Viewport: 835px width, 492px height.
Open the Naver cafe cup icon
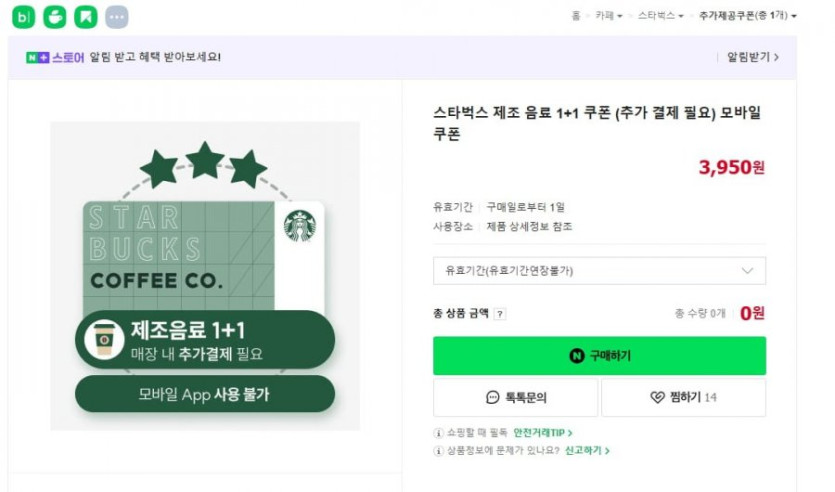55,17
